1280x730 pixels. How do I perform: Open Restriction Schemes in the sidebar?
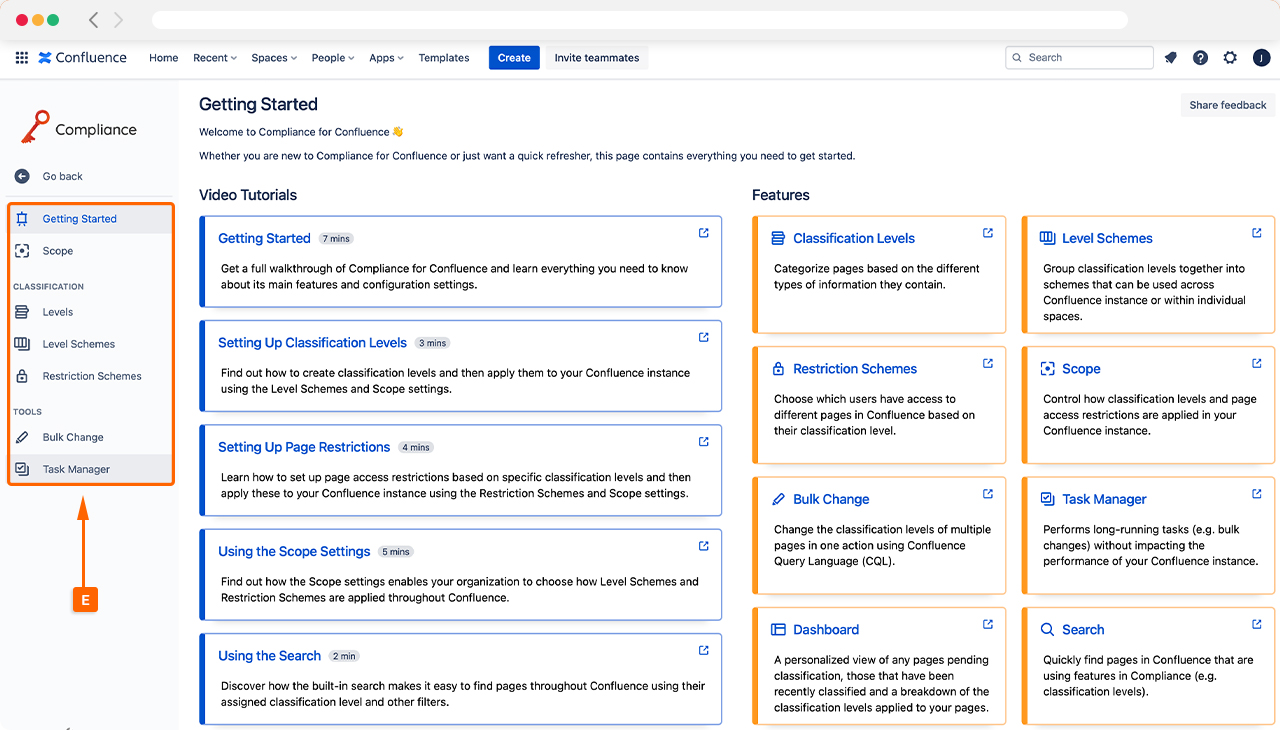tap(92, 376)
